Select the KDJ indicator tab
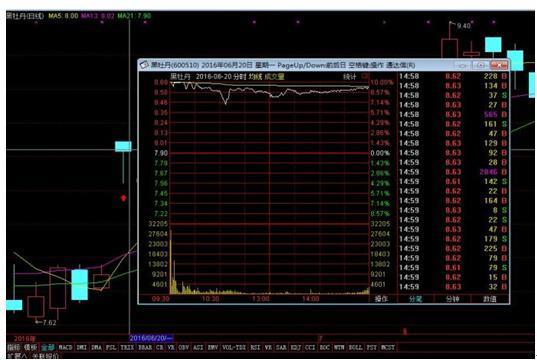The width and height of the screenshot is (537, 360). (x=295, y=347)
